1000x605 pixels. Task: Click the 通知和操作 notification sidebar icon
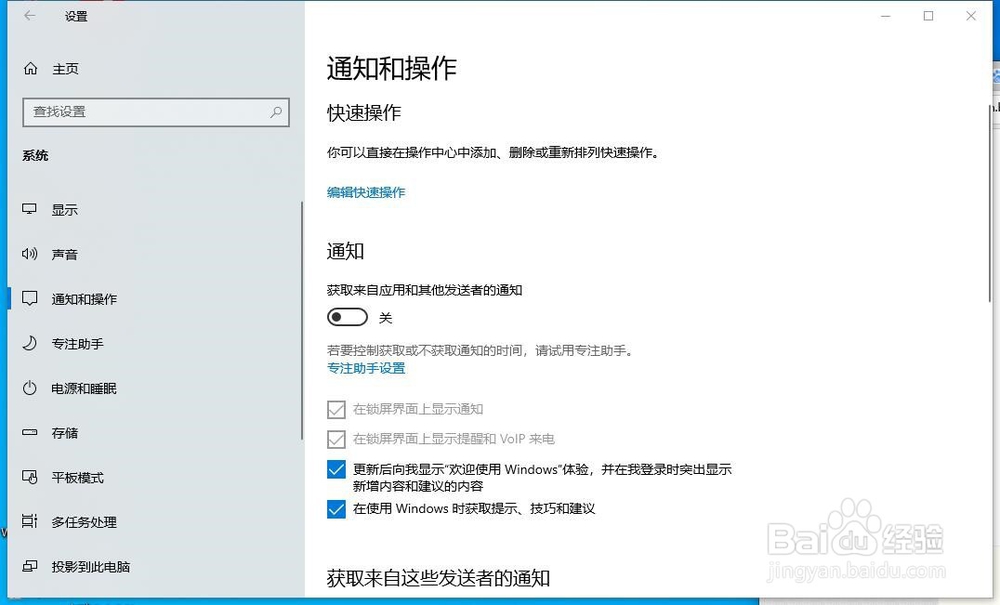pyautogui.click(x=30, y=298)
